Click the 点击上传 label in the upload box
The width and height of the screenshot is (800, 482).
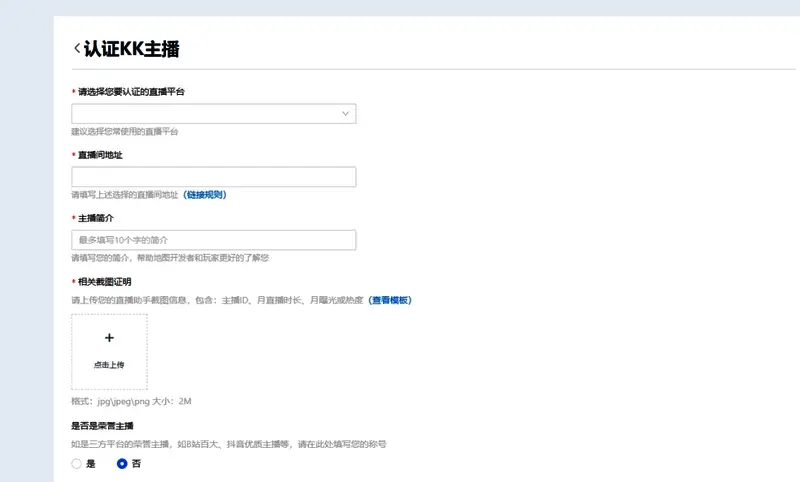pyautogui.click(x=109, y=365)
